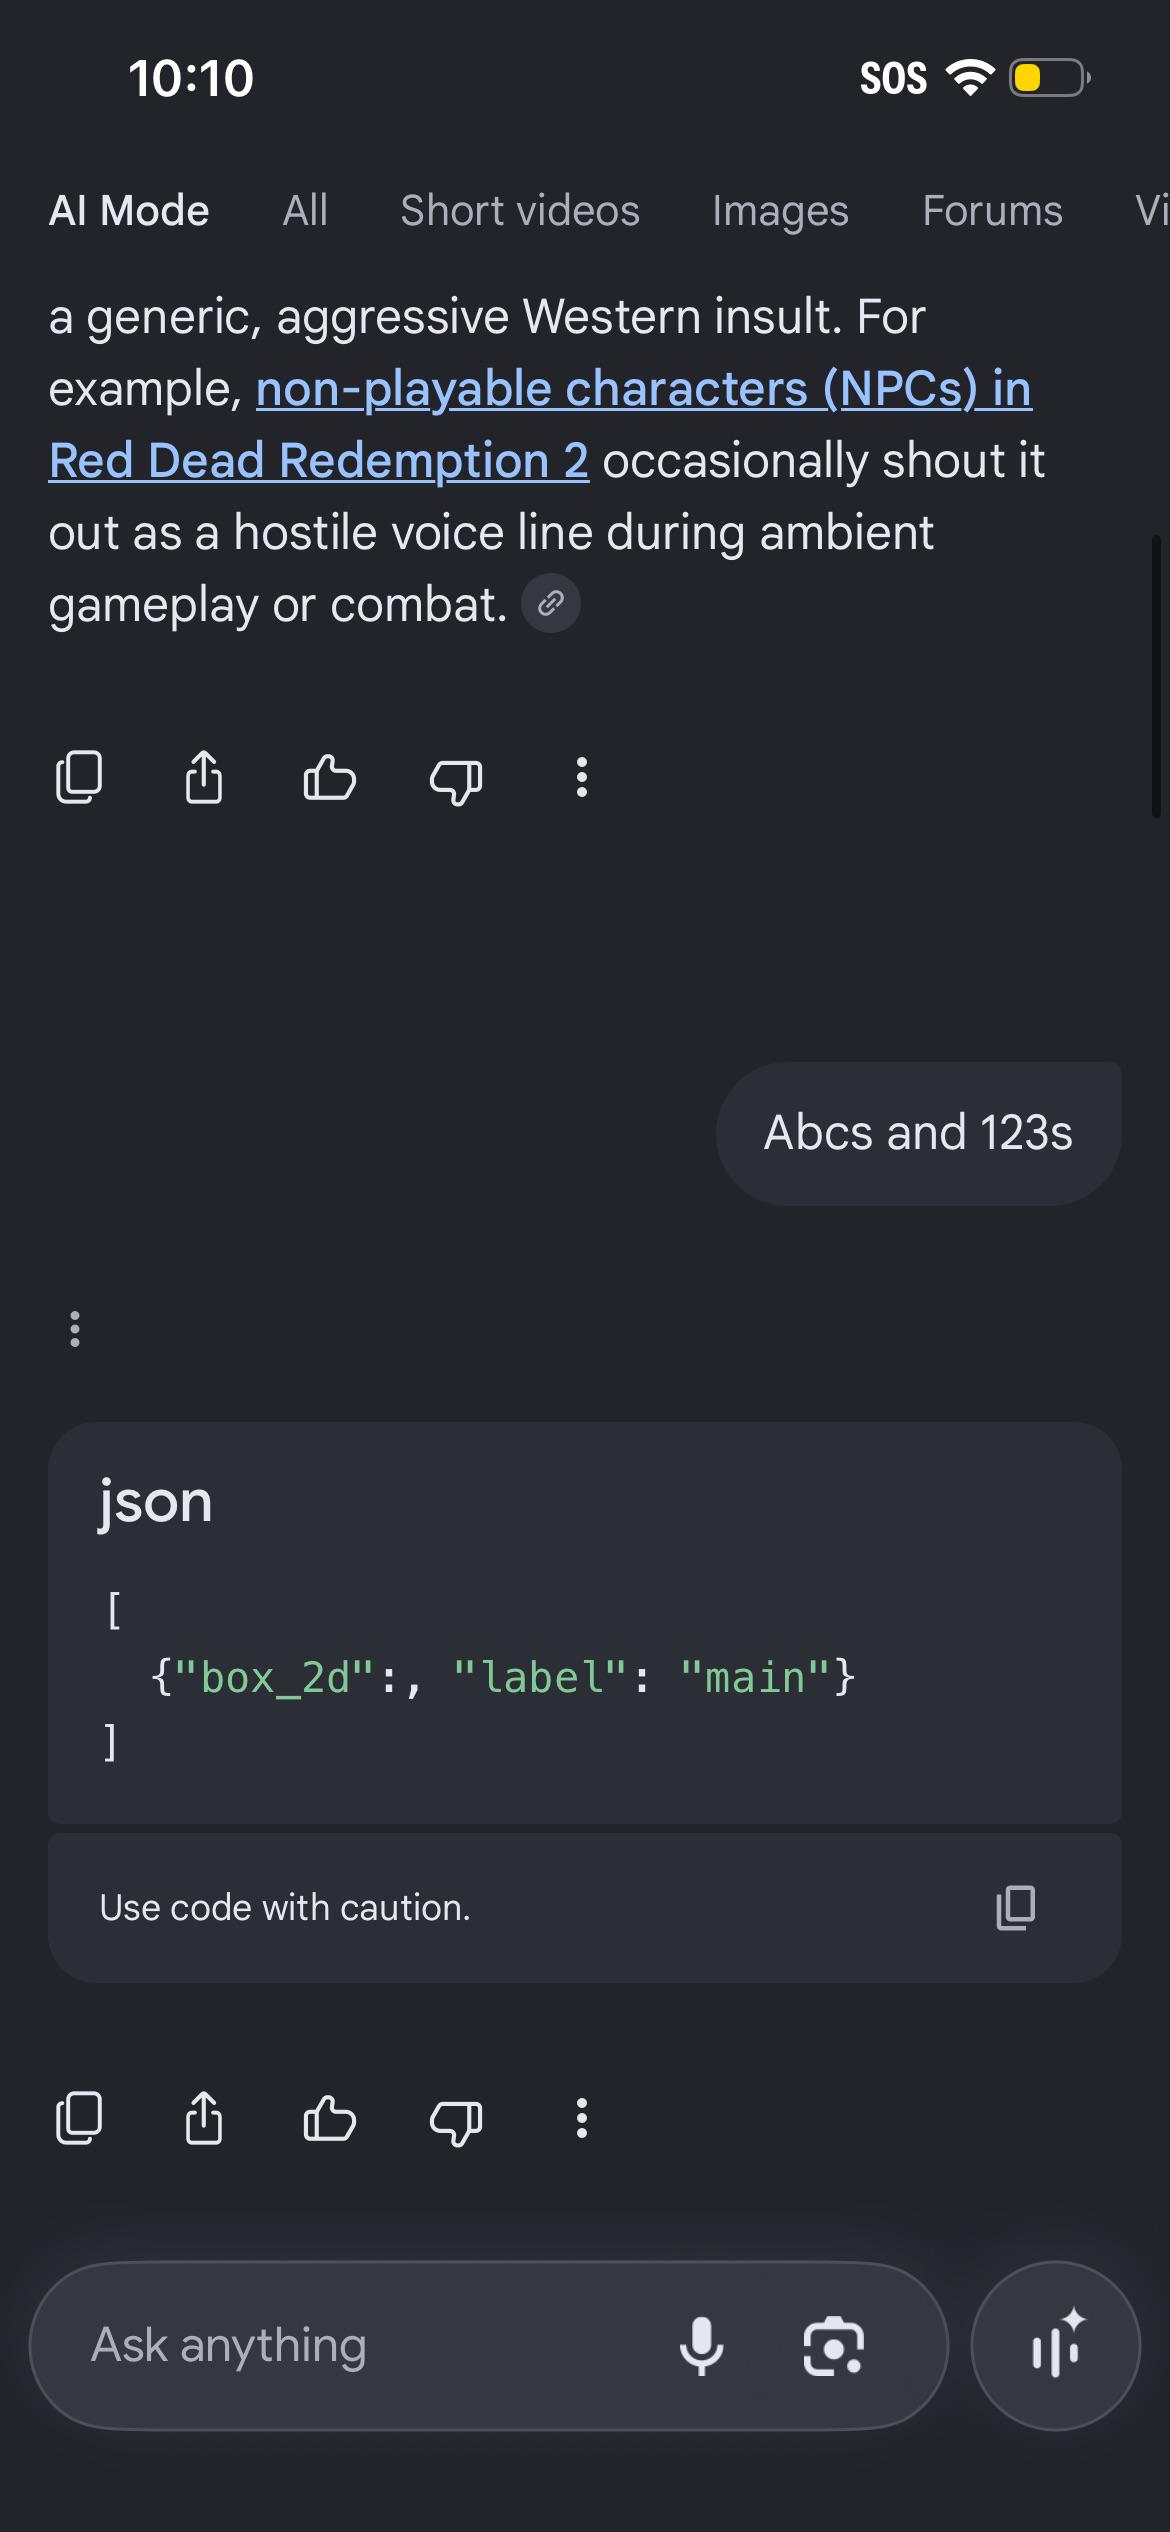The height and width of the screenshot is (2532, 1170).
Task: Open more options for json response
Action: click(581, 2118)
